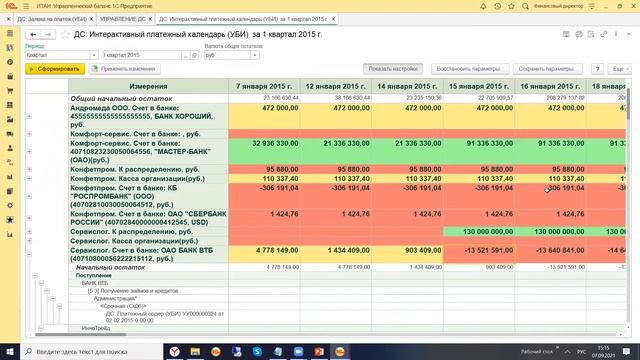This screenshot has width=640, height=360.
Task: Select the Платежный ордер УУ000000324 row
Action: point(149,317)
